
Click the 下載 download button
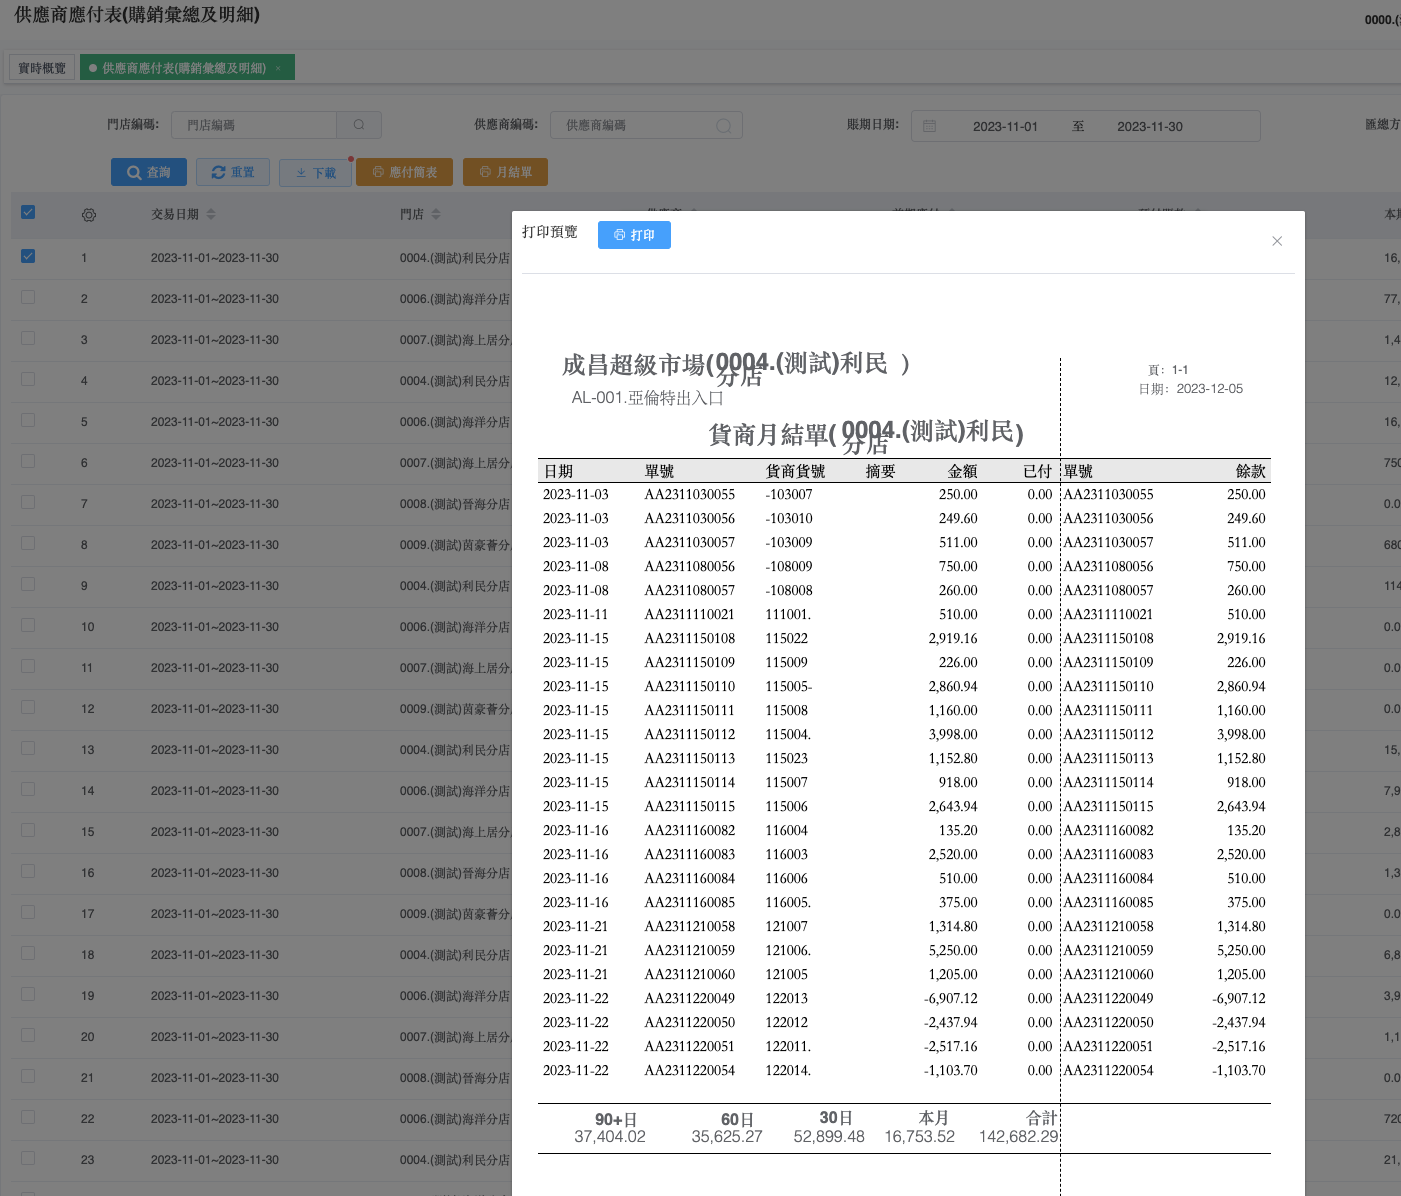click(315, 173)
